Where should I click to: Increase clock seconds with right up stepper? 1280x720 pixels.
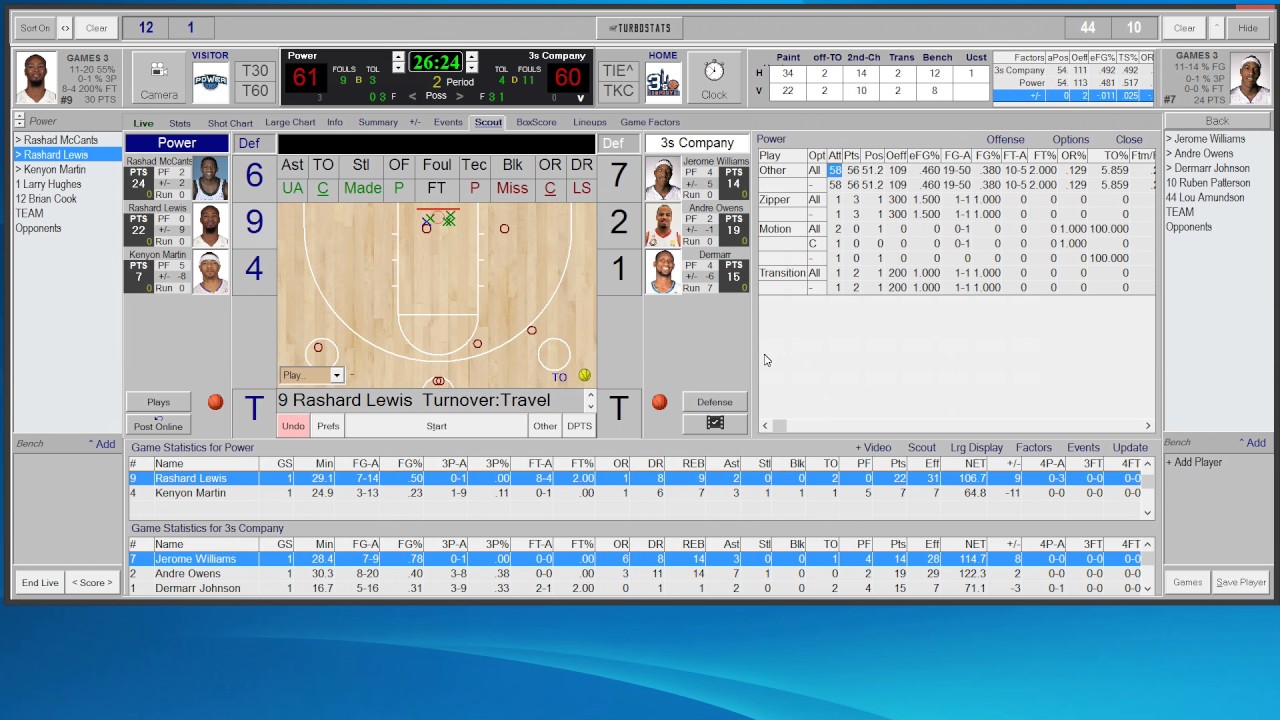tap(472, 56)
